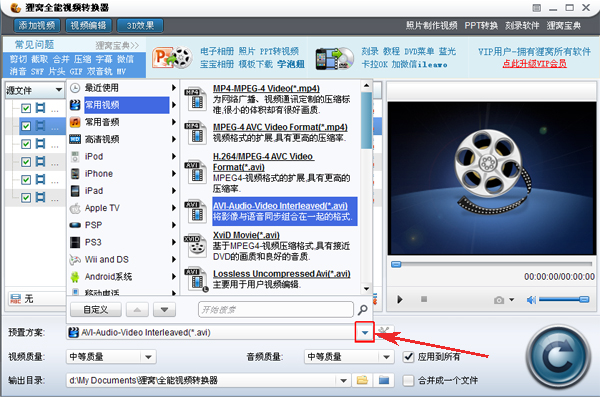This screenshot has height=397, width=600.
Task: Enable 合并成一个文件 checkbox
Action: [x=408, y=381]
